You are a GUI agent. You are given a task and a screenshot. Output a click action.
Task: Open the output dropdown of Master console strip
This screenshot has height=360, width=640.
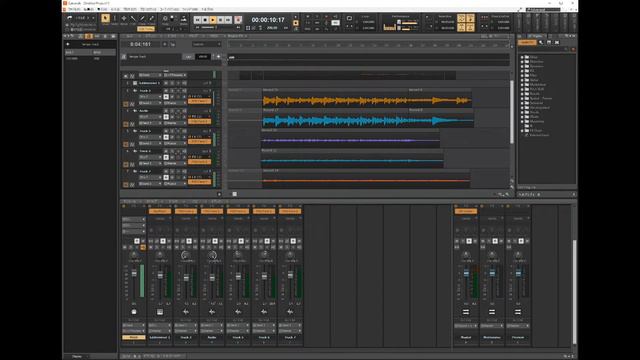(x=466, y=326)
